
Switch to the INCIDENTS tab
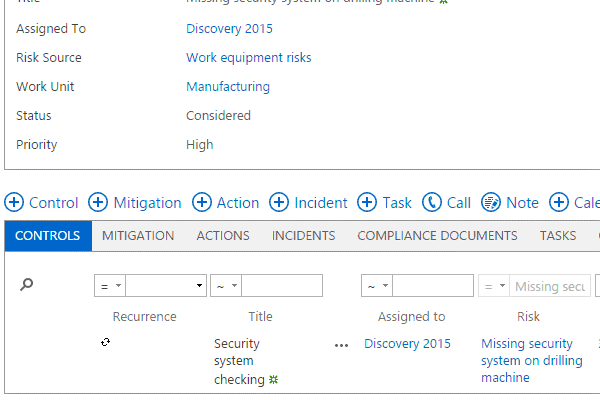pyautogui.click(x=303, y=235)
